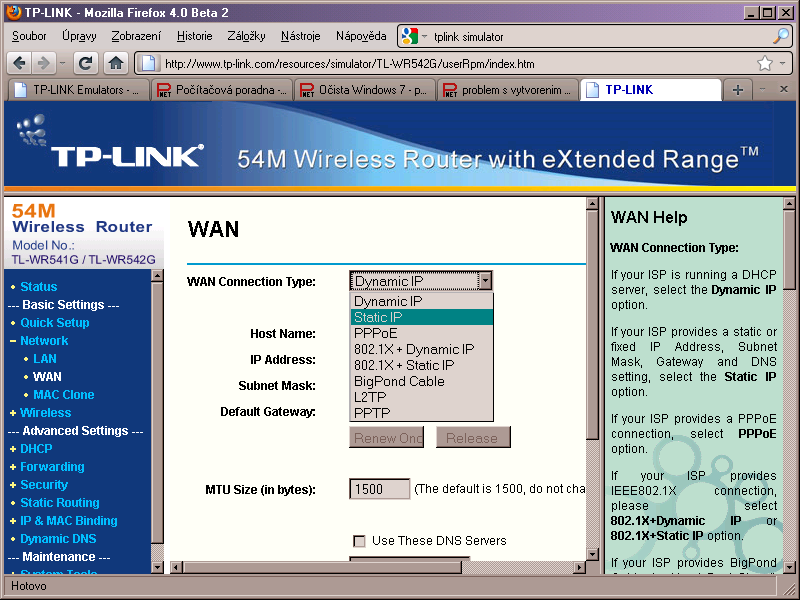
Task: Go to the Home page icon
Action: 116,63
